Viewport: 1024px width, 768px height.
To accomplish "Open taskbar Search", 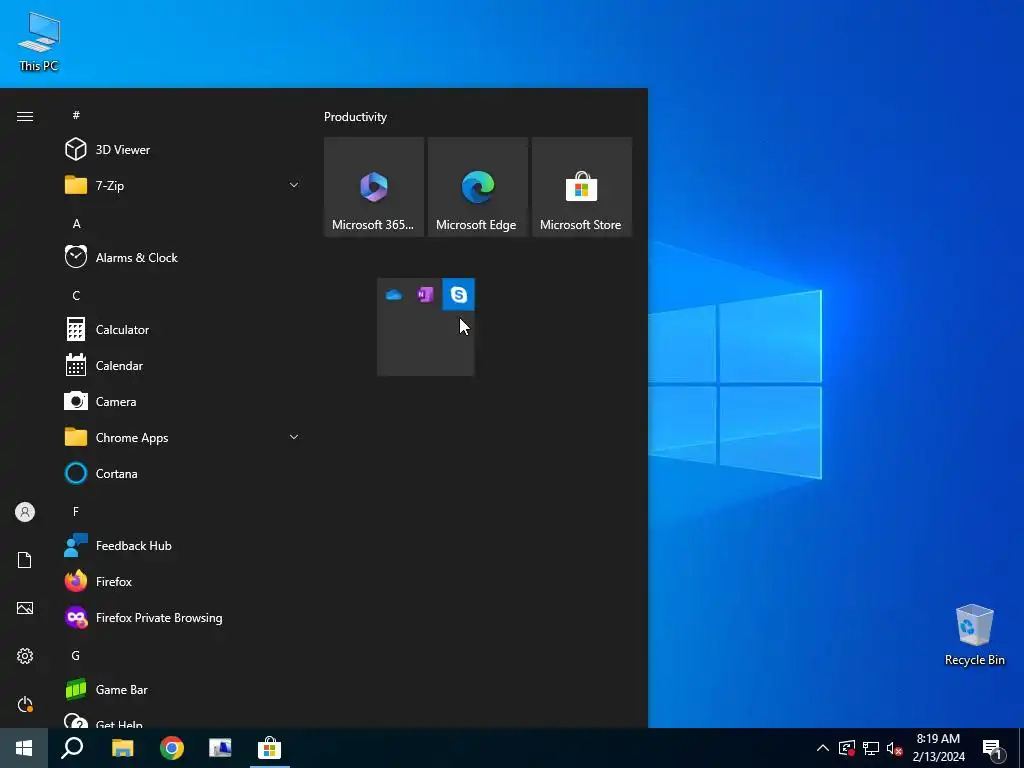I will coord(72,748).
